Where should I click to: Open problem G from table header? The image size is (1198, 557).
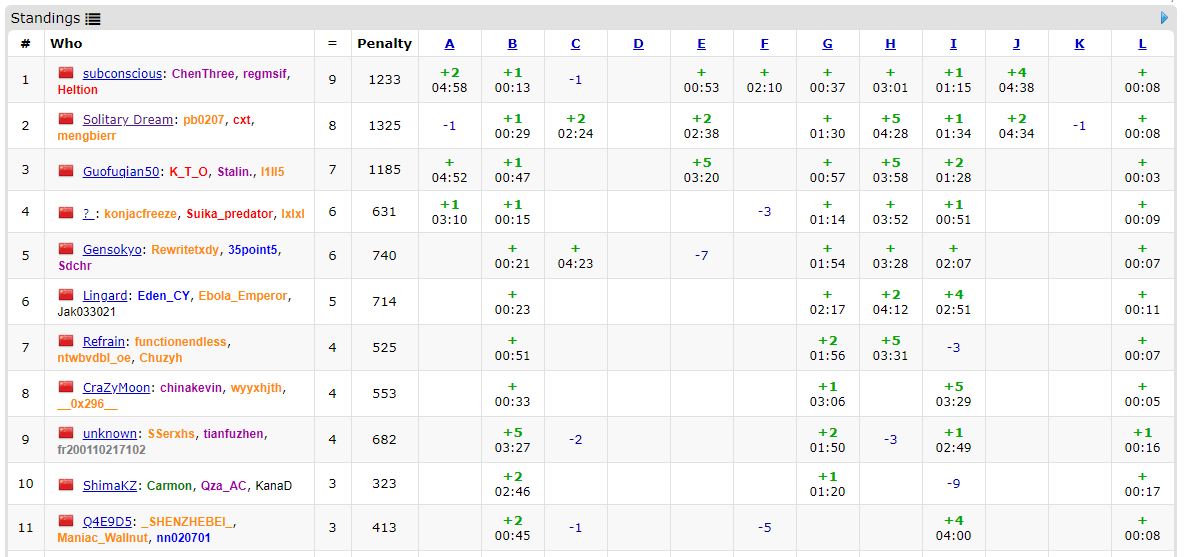coord(827,43)
